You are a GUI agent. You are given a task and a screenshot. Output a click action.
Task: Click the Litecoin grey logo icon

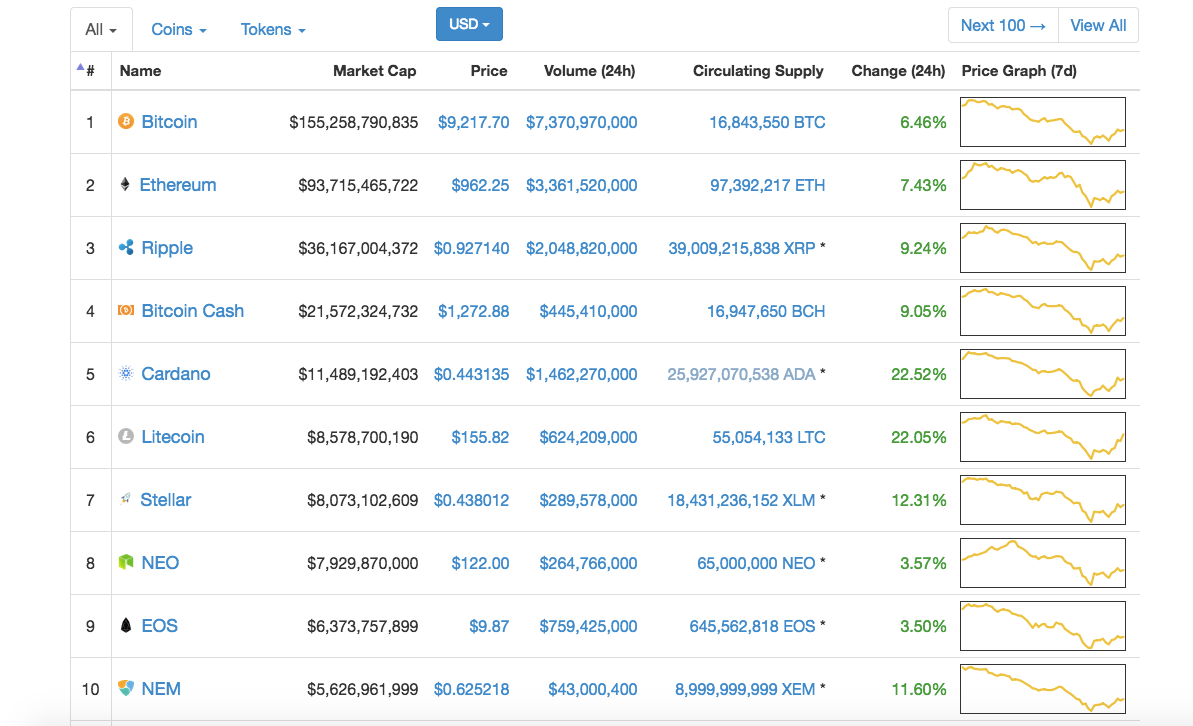126,436
